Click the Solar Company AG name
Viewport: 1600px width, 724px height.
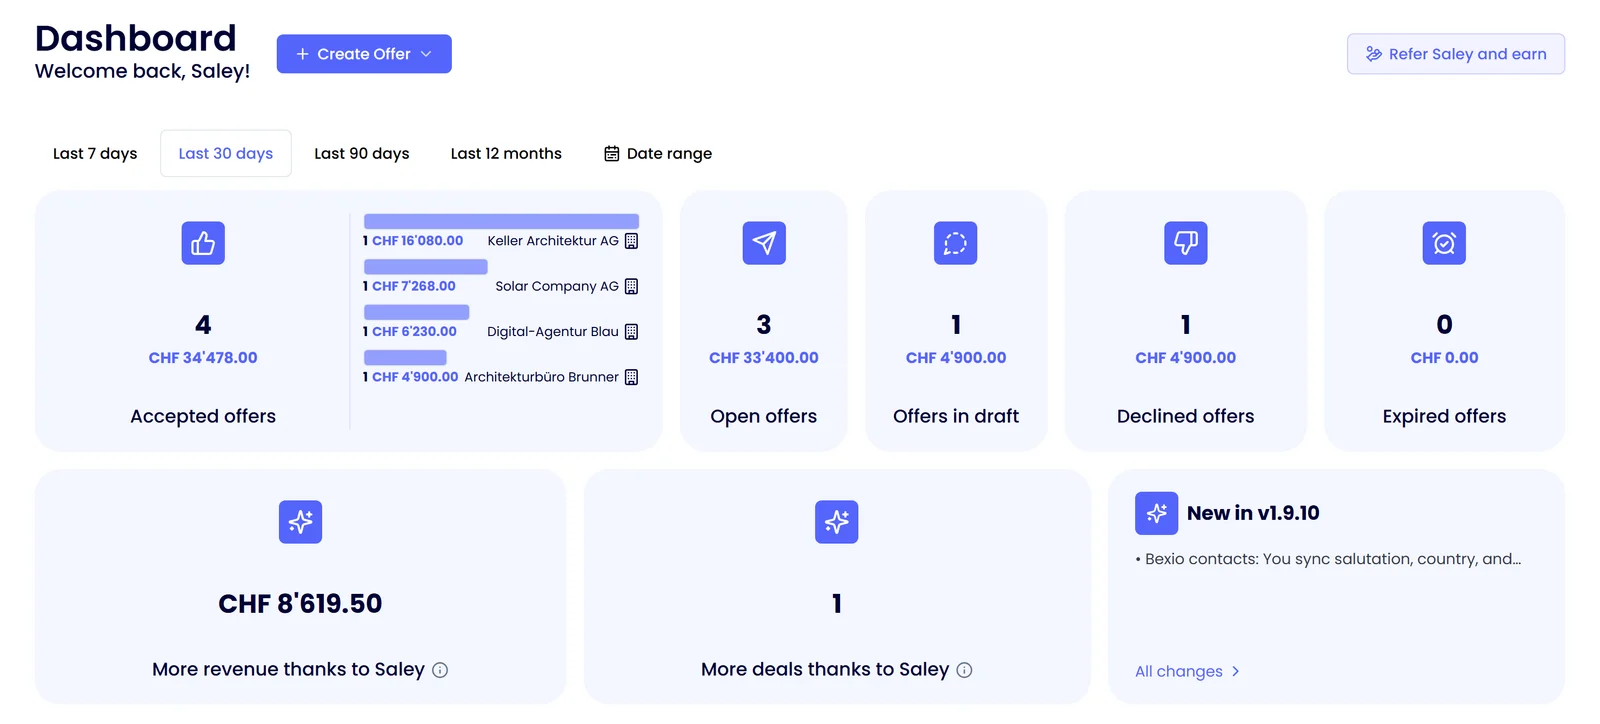(557, 286)
